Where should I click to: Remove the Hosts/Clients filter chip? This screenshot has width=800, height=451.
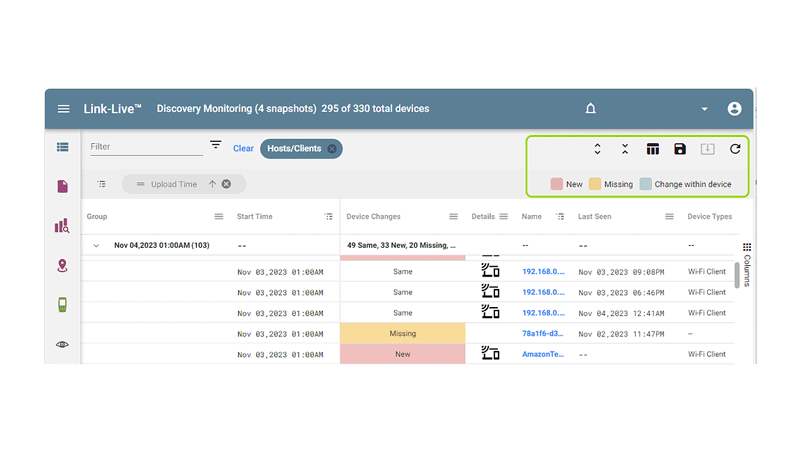[332, 149]
